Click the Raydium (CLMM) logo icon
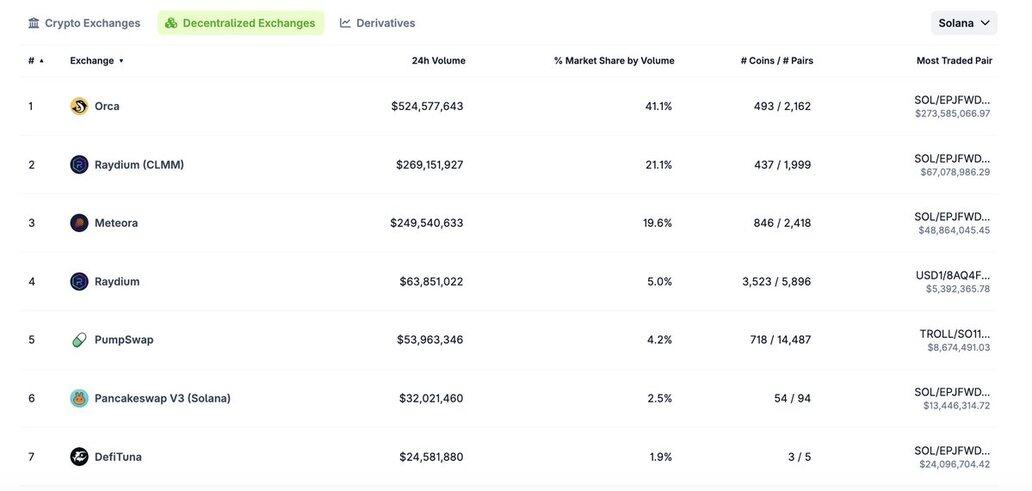The height and width of the screenshot is (491, 1032). click(x=79, y=165)
